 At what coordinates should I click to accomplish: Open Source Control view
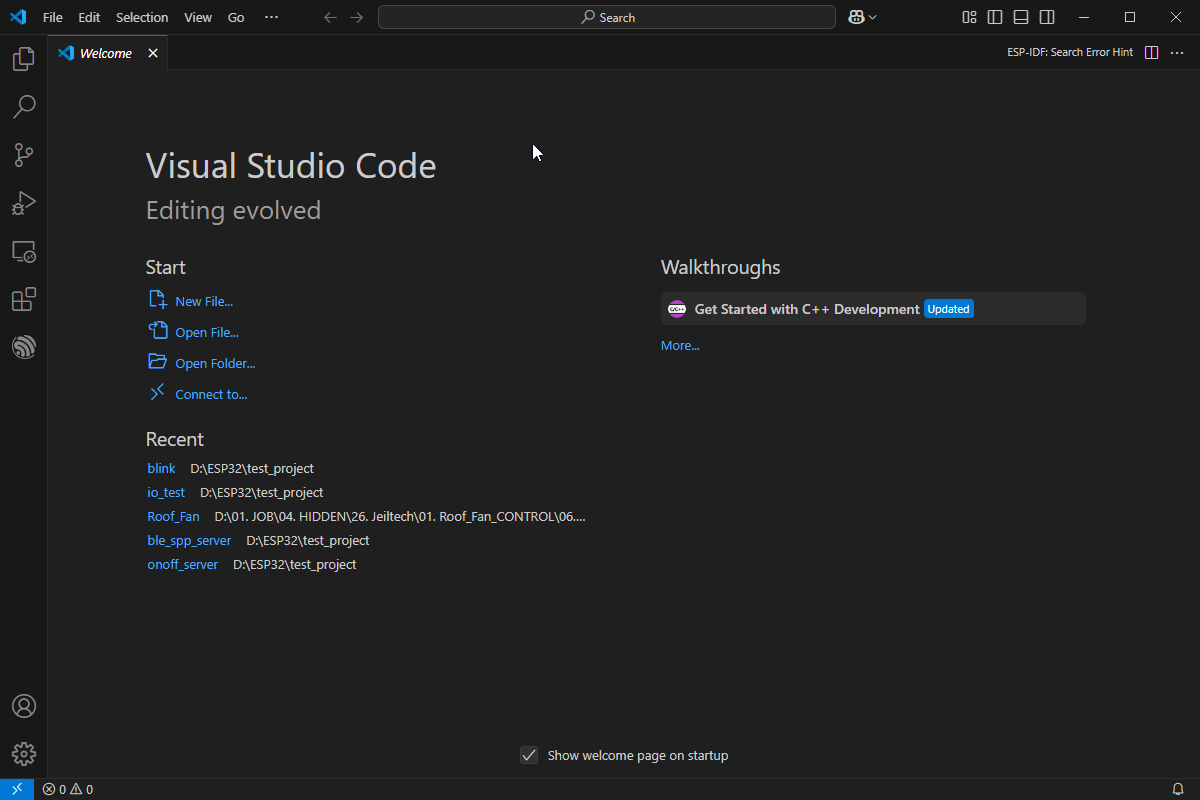[x=23, y=155]
